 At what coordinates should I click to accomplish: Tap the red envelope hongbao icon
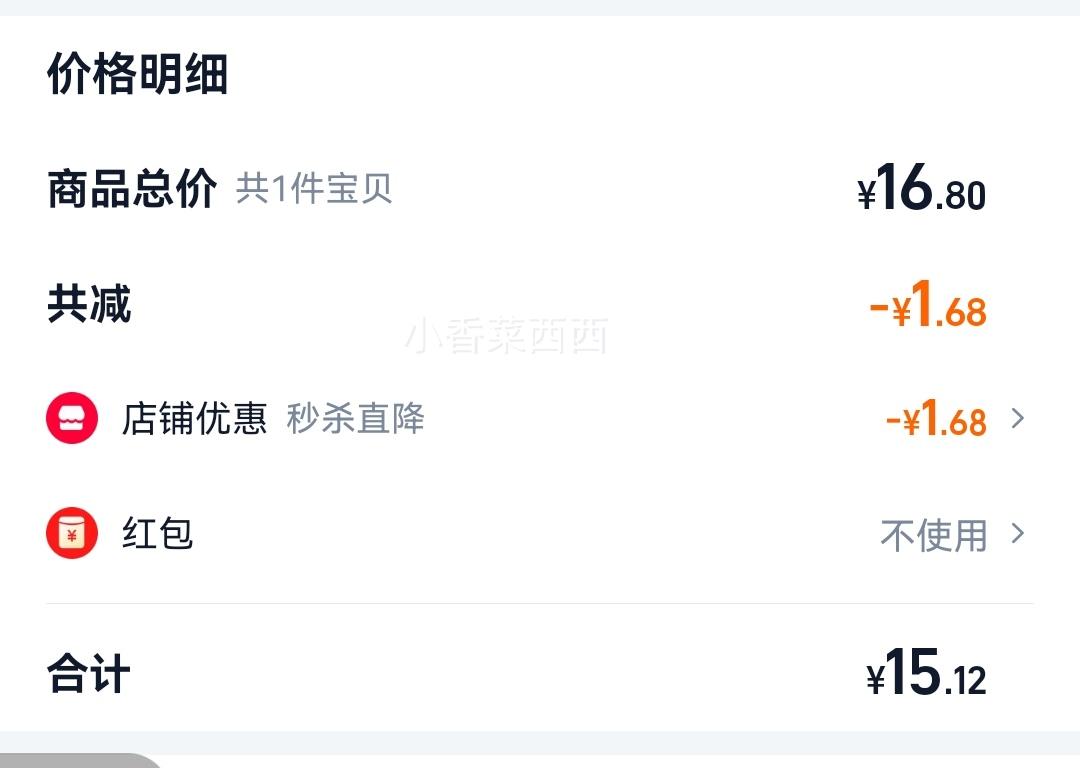click(72, 534)
